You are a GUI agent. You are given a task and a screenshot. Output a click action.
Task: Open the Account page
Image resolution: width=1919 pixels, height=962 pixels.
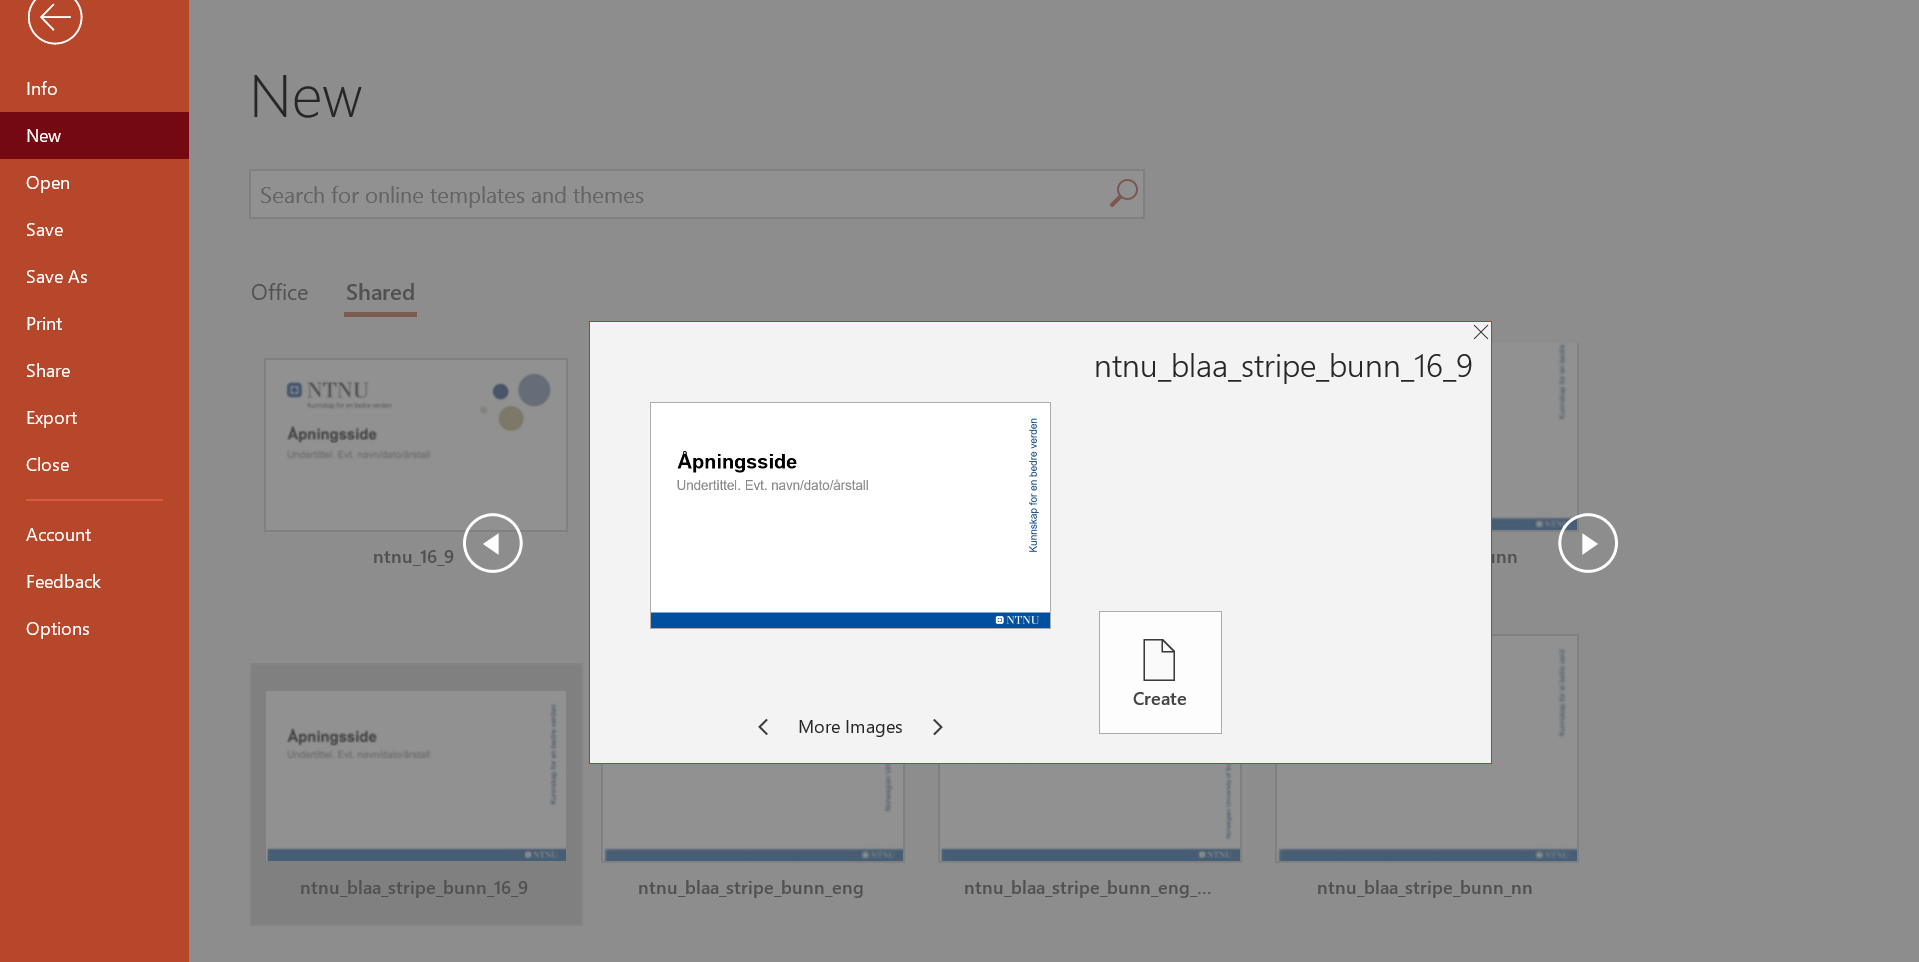(94, 535)
